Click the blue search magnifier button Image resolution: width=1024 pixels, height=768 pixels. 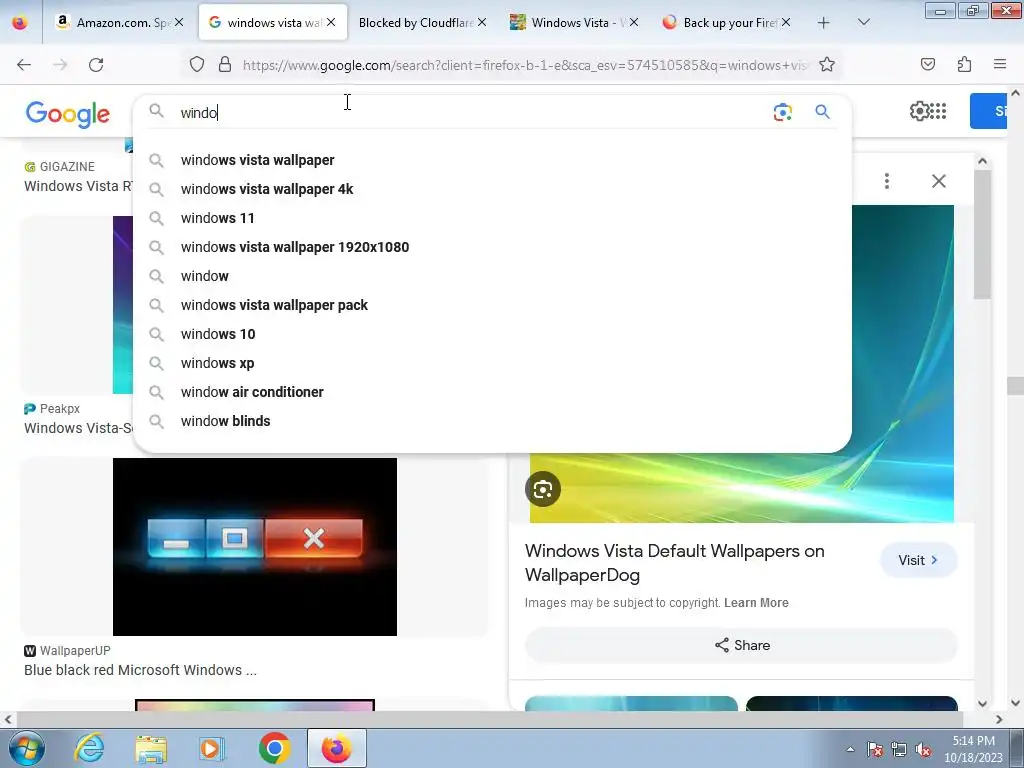[822, 112]
